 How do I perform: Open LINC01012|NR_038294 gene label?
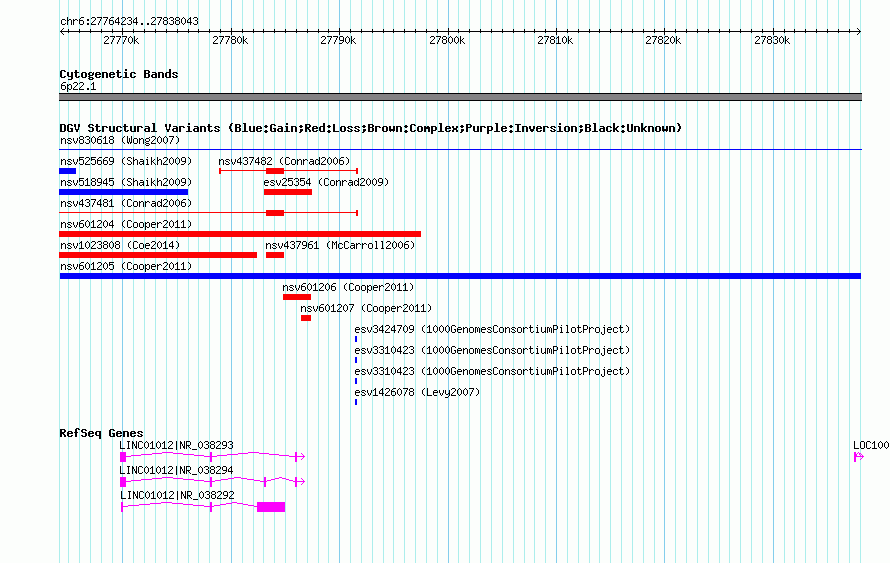[x=177, y=470]
